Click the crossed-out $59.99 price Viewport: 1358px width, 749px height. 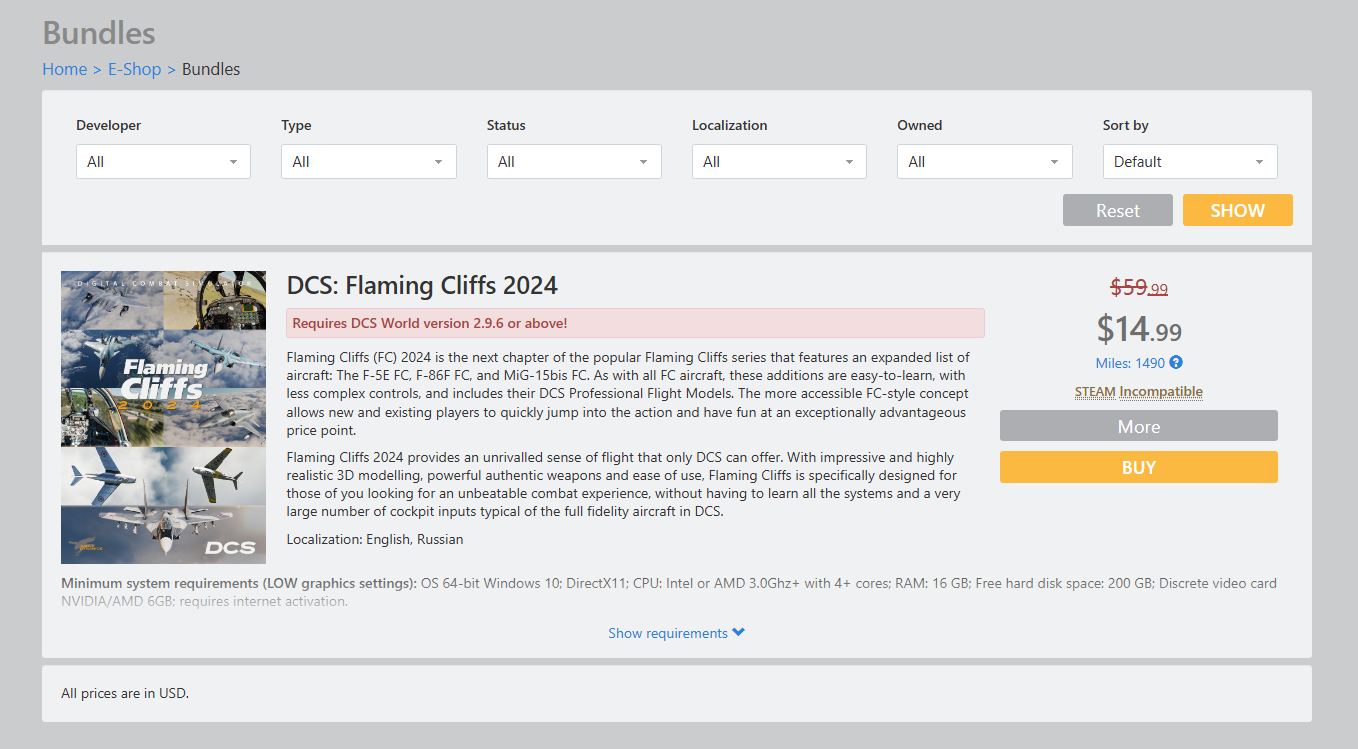pos(1139,288)
